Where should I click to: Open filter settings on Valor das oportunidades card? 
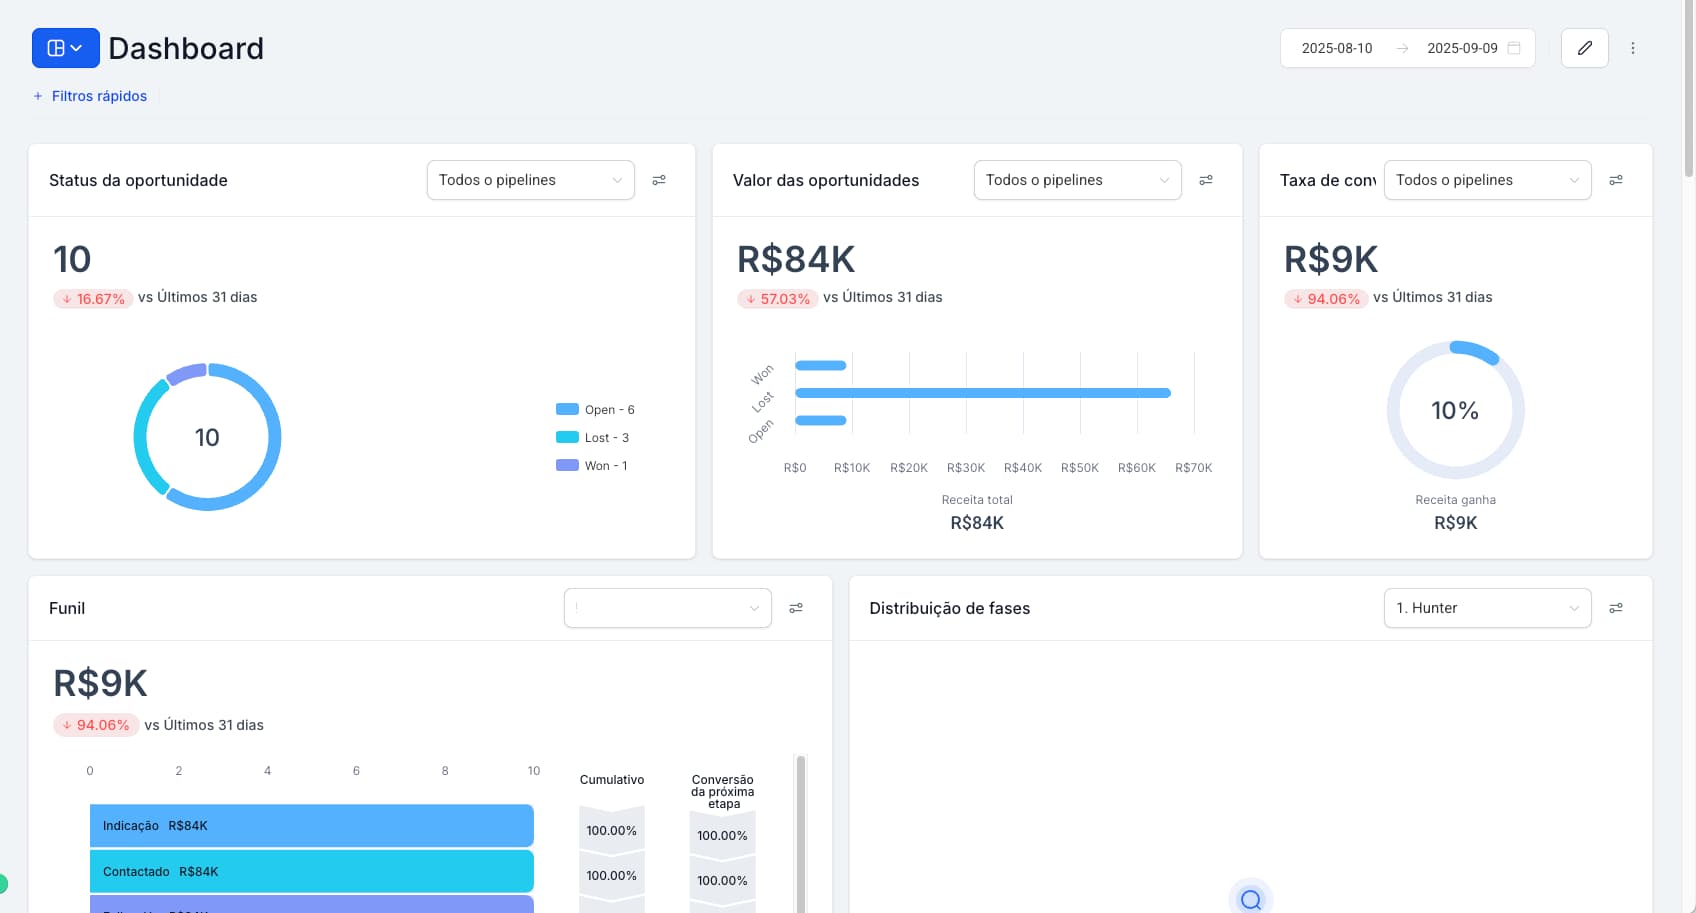(1206, 180)
